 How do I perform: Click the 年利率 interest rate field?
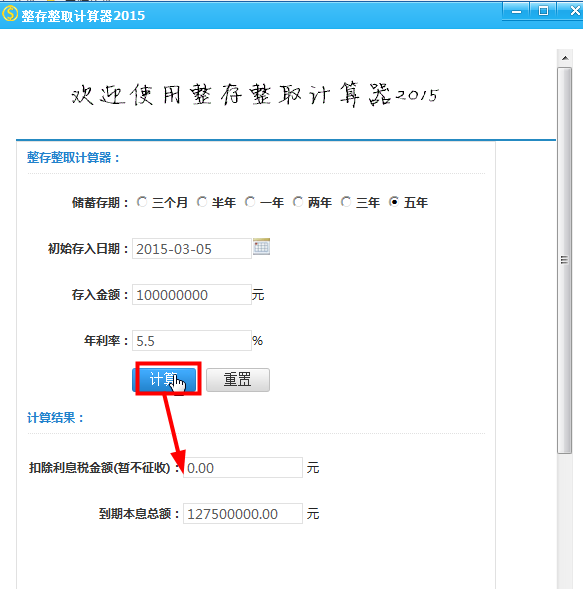(x=192, y=341)
